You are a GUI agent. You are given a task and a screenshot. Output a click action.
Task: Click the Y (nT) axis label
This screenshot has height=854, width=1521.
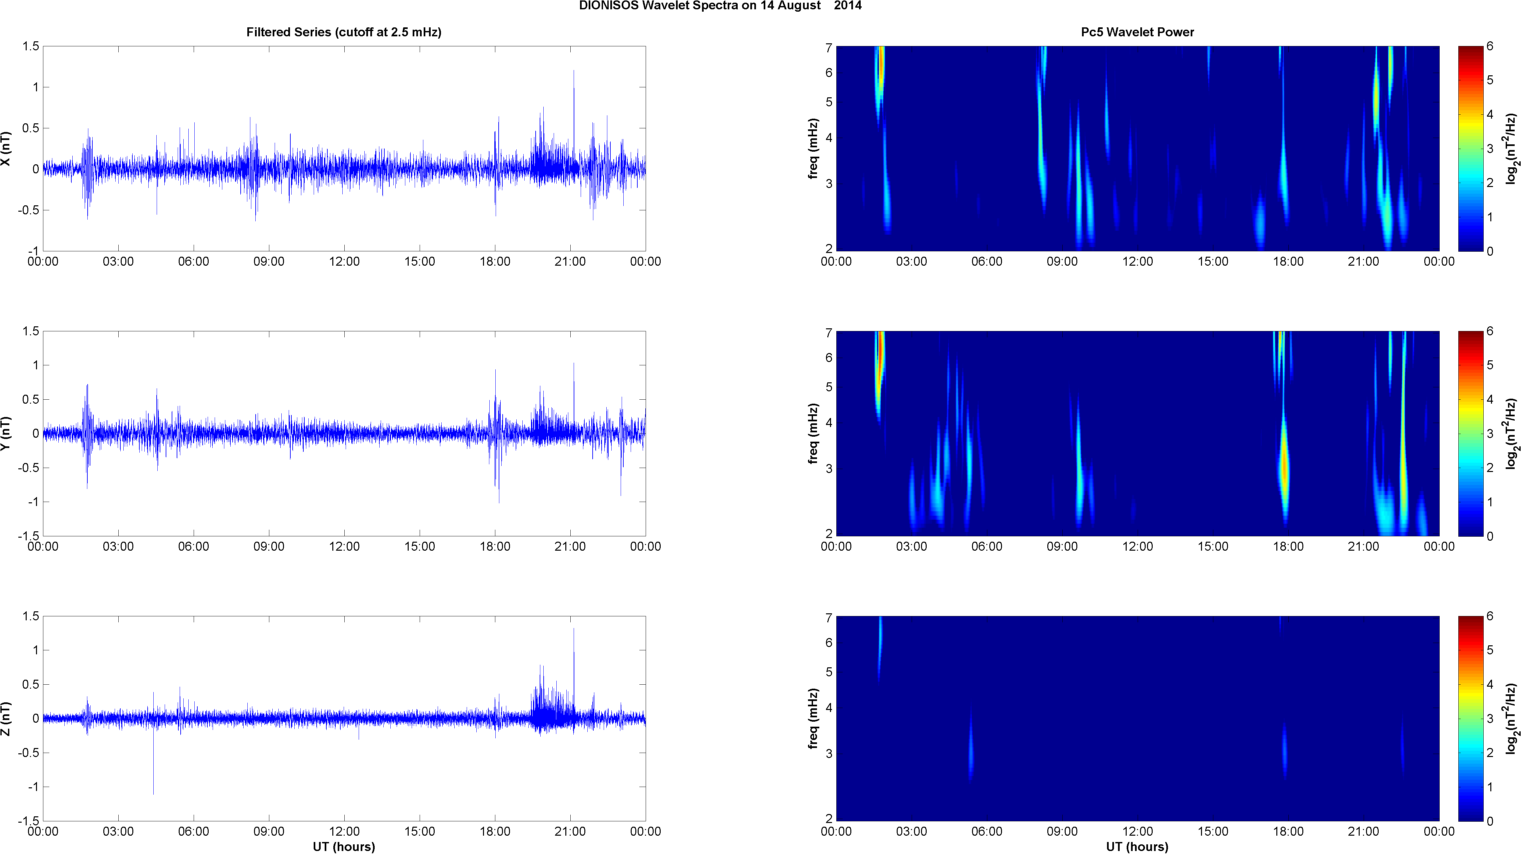(x=7, y=433)
